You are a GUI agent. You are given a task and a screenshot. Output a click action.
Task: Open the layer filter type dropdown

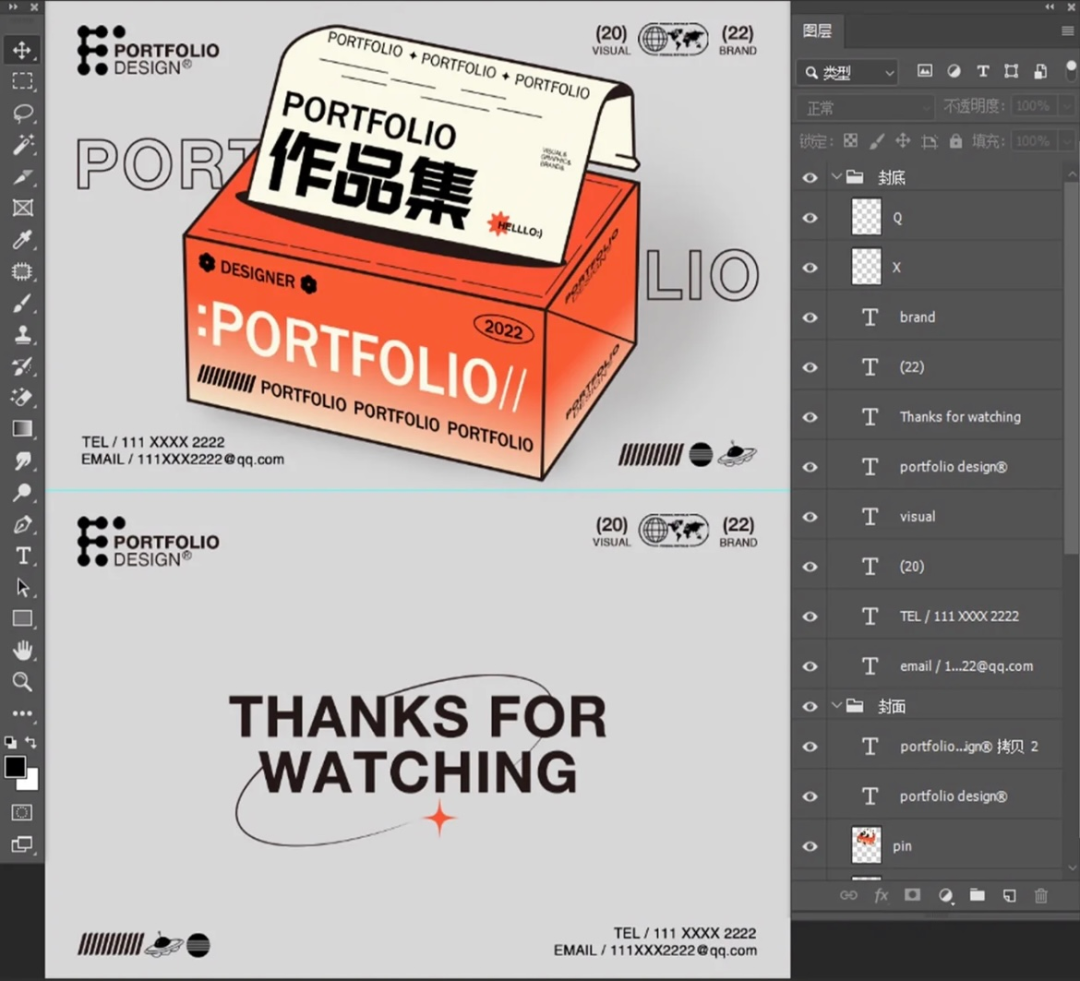click(x=848, y=72)
